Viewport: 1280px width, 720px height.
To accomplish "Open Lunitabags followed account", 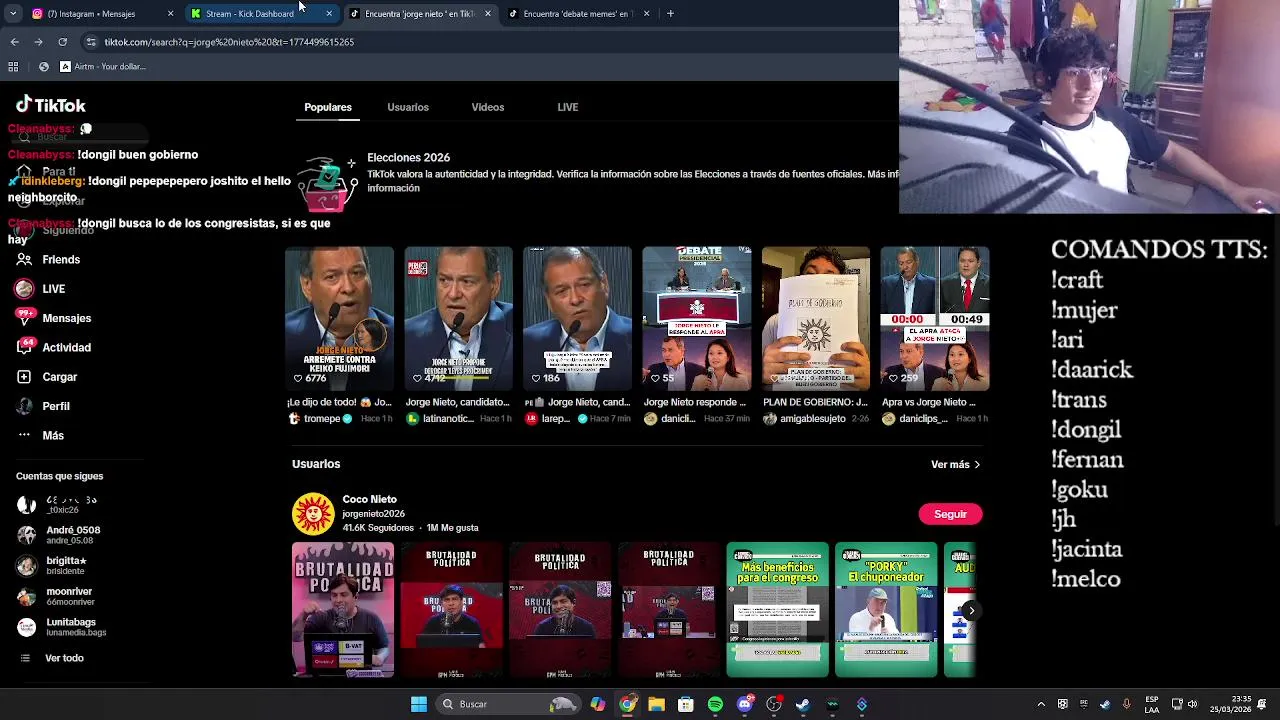I will (62, 627).
